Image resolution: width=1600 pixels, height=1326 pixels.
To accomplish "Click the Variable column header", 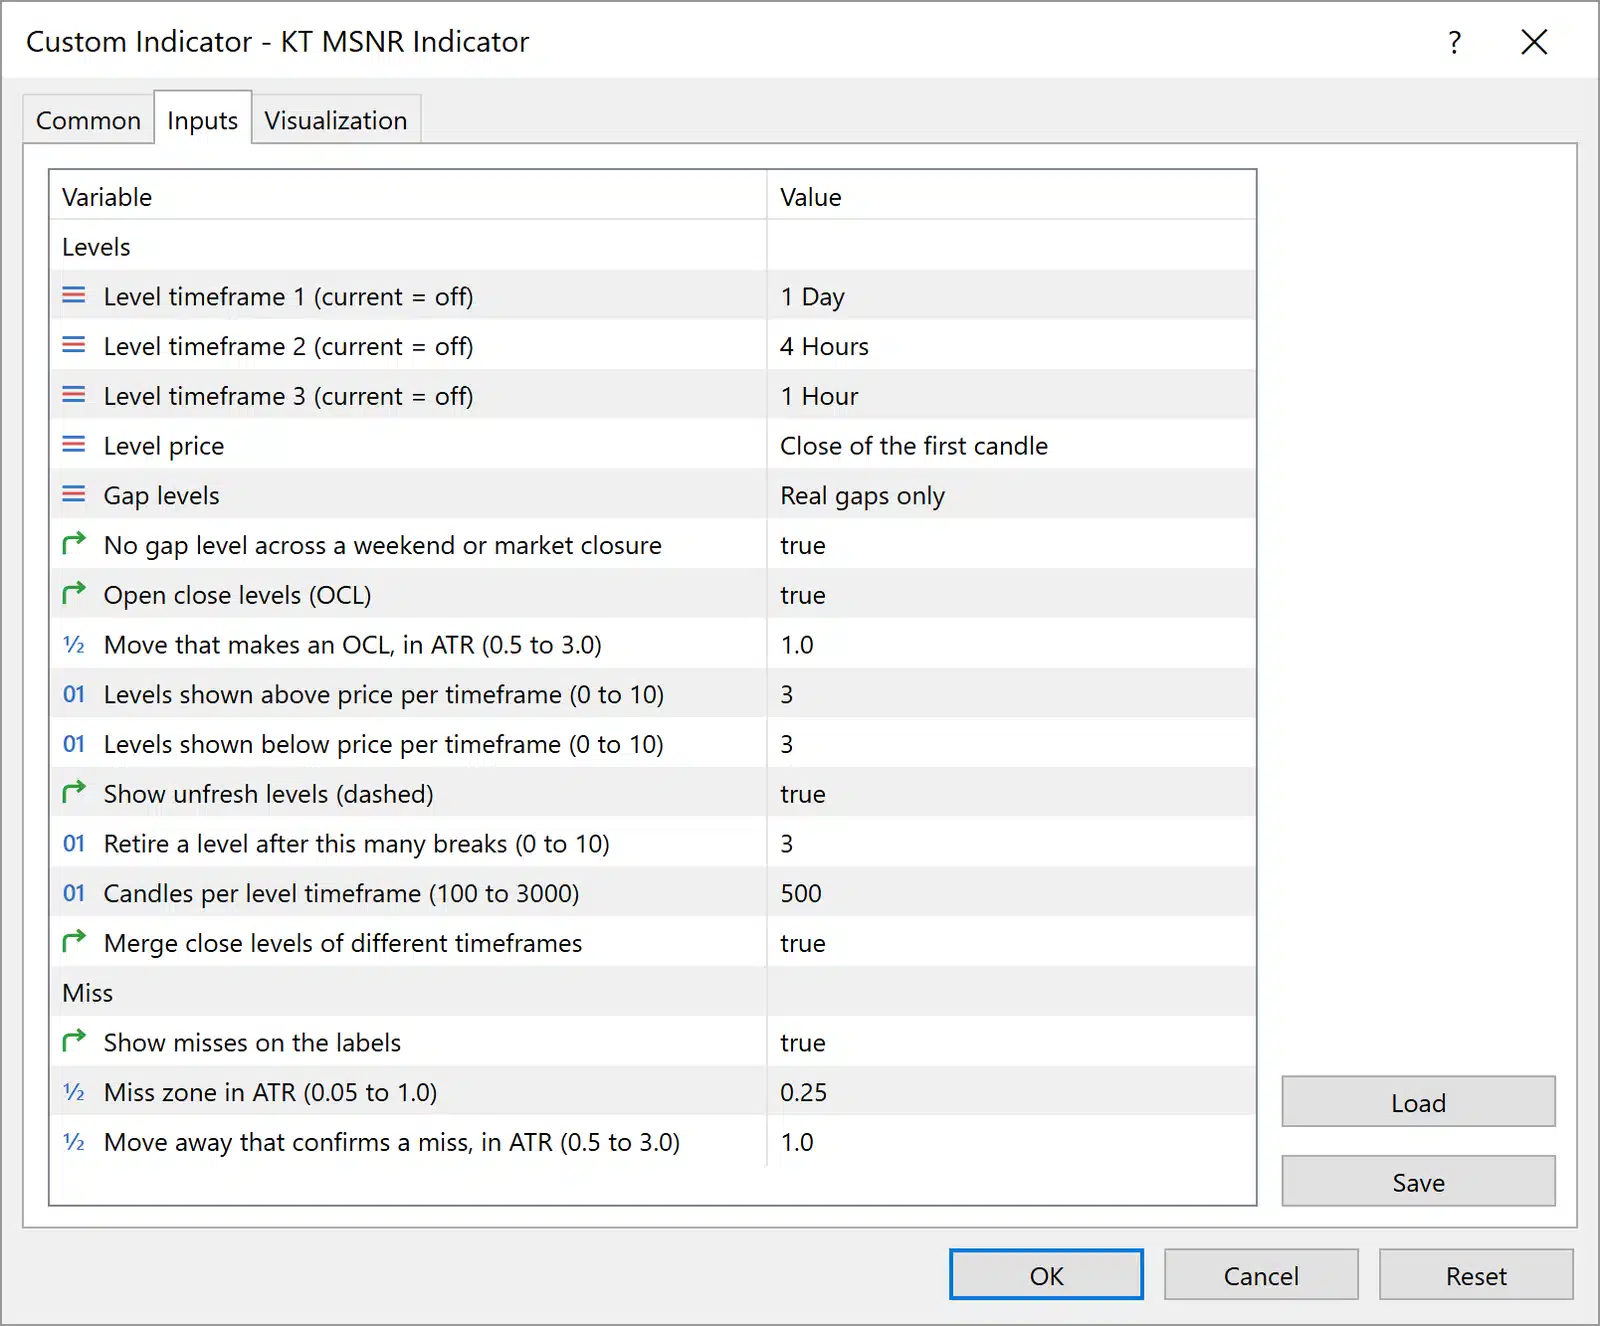I will 408,196.
